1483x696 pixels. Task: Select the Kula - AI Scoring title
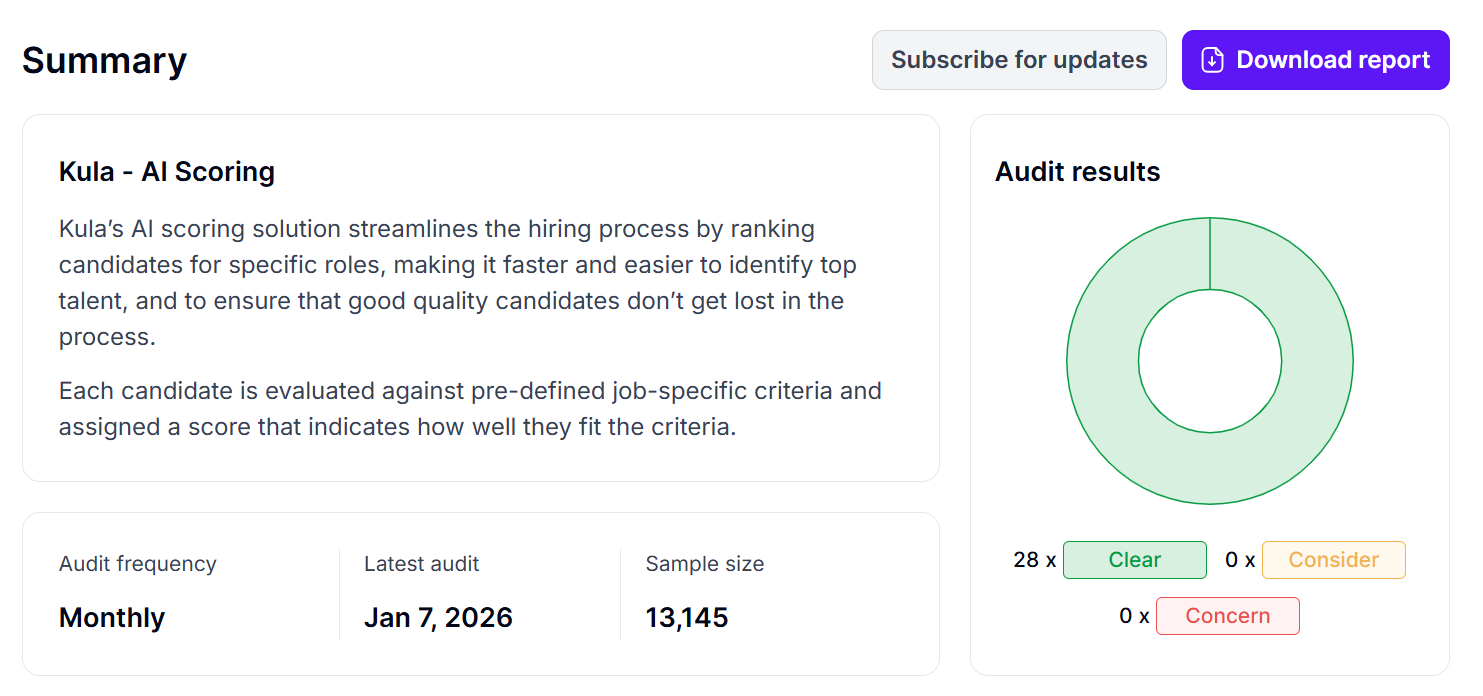(167, 172)
